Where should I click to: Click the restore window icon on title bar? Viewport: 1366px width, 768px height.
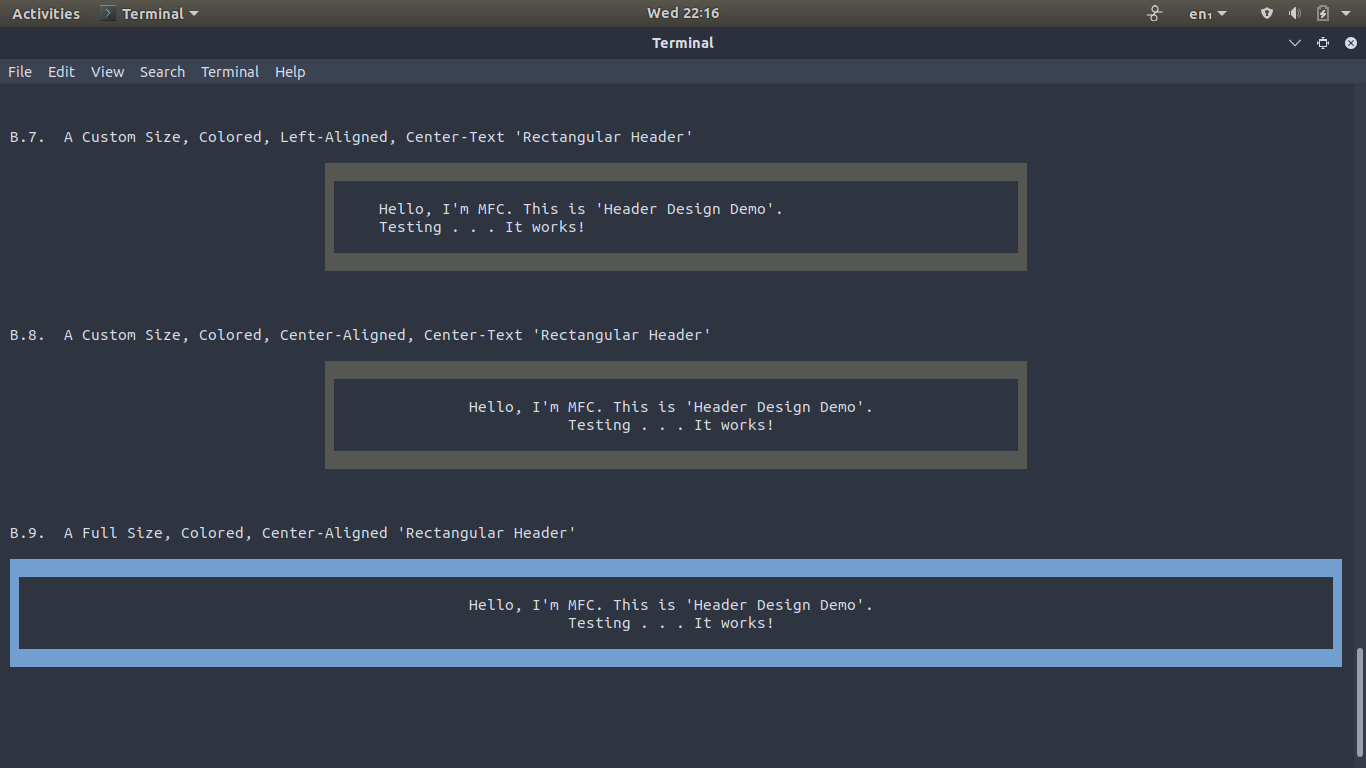click(1322, 43)
